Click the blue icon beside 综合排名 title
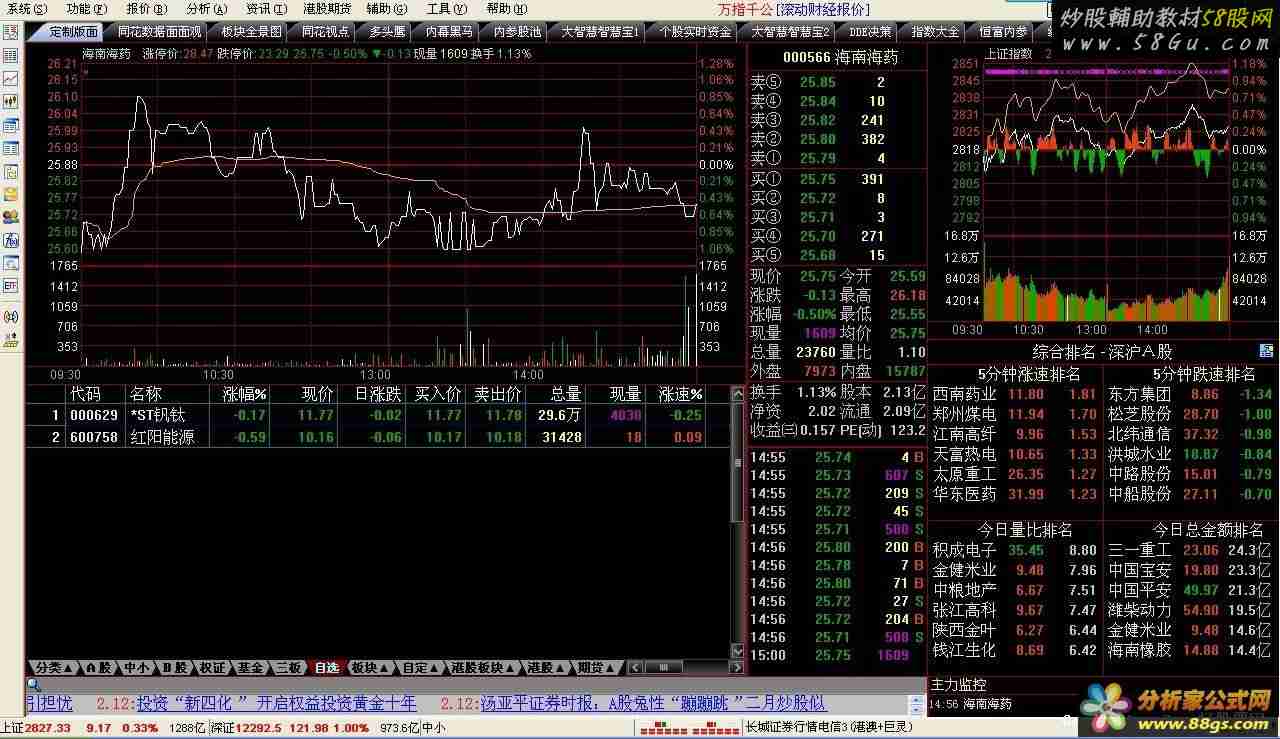Viewport: 1280px width, 739px height. point(1266,351)
